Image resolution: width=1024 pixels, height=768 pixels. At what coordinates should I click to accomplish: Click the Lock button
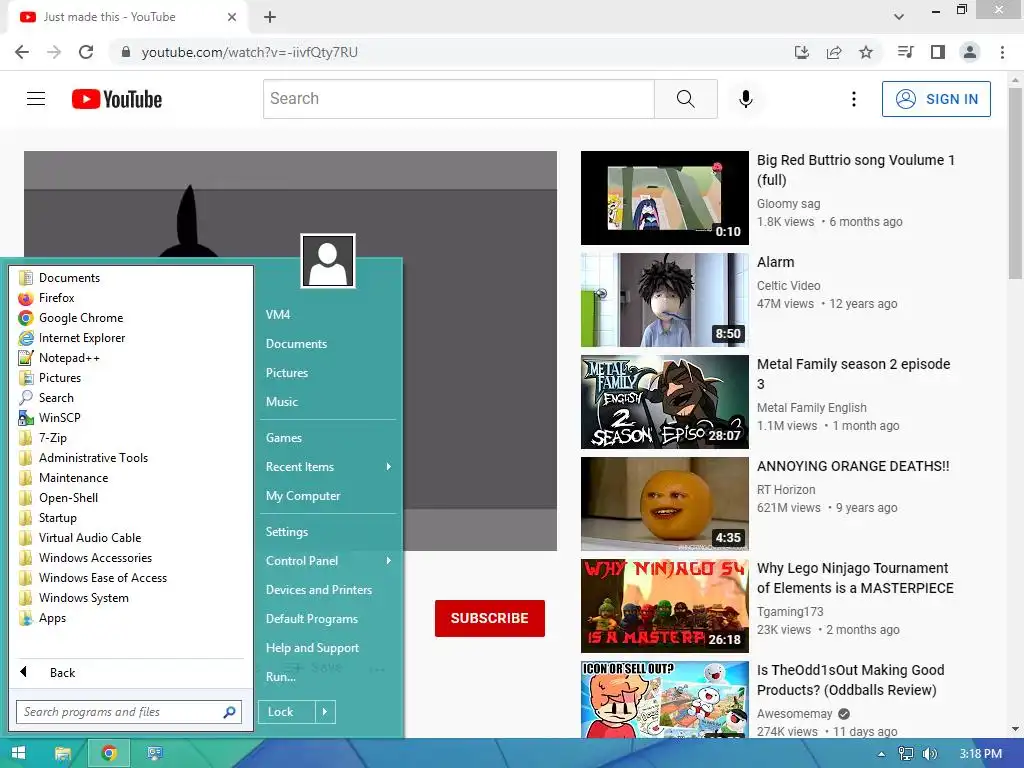point(287,712)
